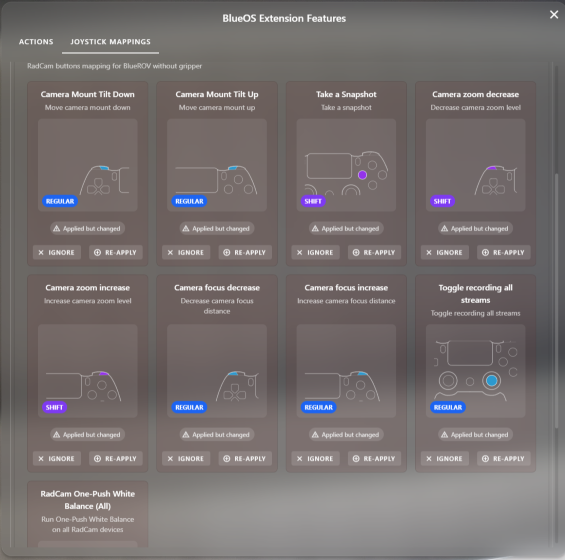Click the SHIFT badge on Take a Snapshot
The image size is (565, 560).
pos(313,201)
